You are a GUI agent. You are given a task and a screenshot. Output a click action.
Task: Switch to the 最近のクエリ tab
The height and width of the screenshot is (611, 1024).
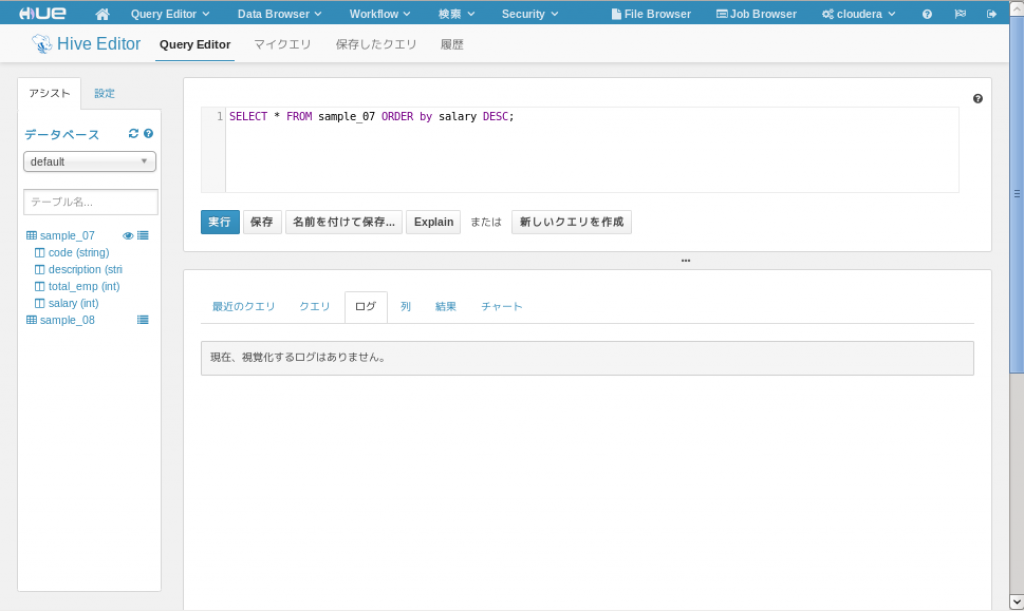(x=244, y=307)
